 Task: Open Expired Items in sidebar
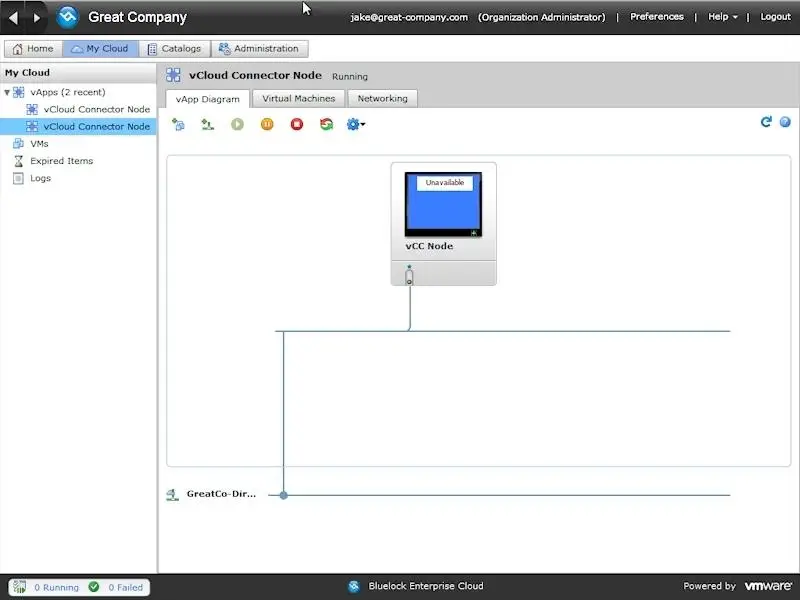coord(62,161)
